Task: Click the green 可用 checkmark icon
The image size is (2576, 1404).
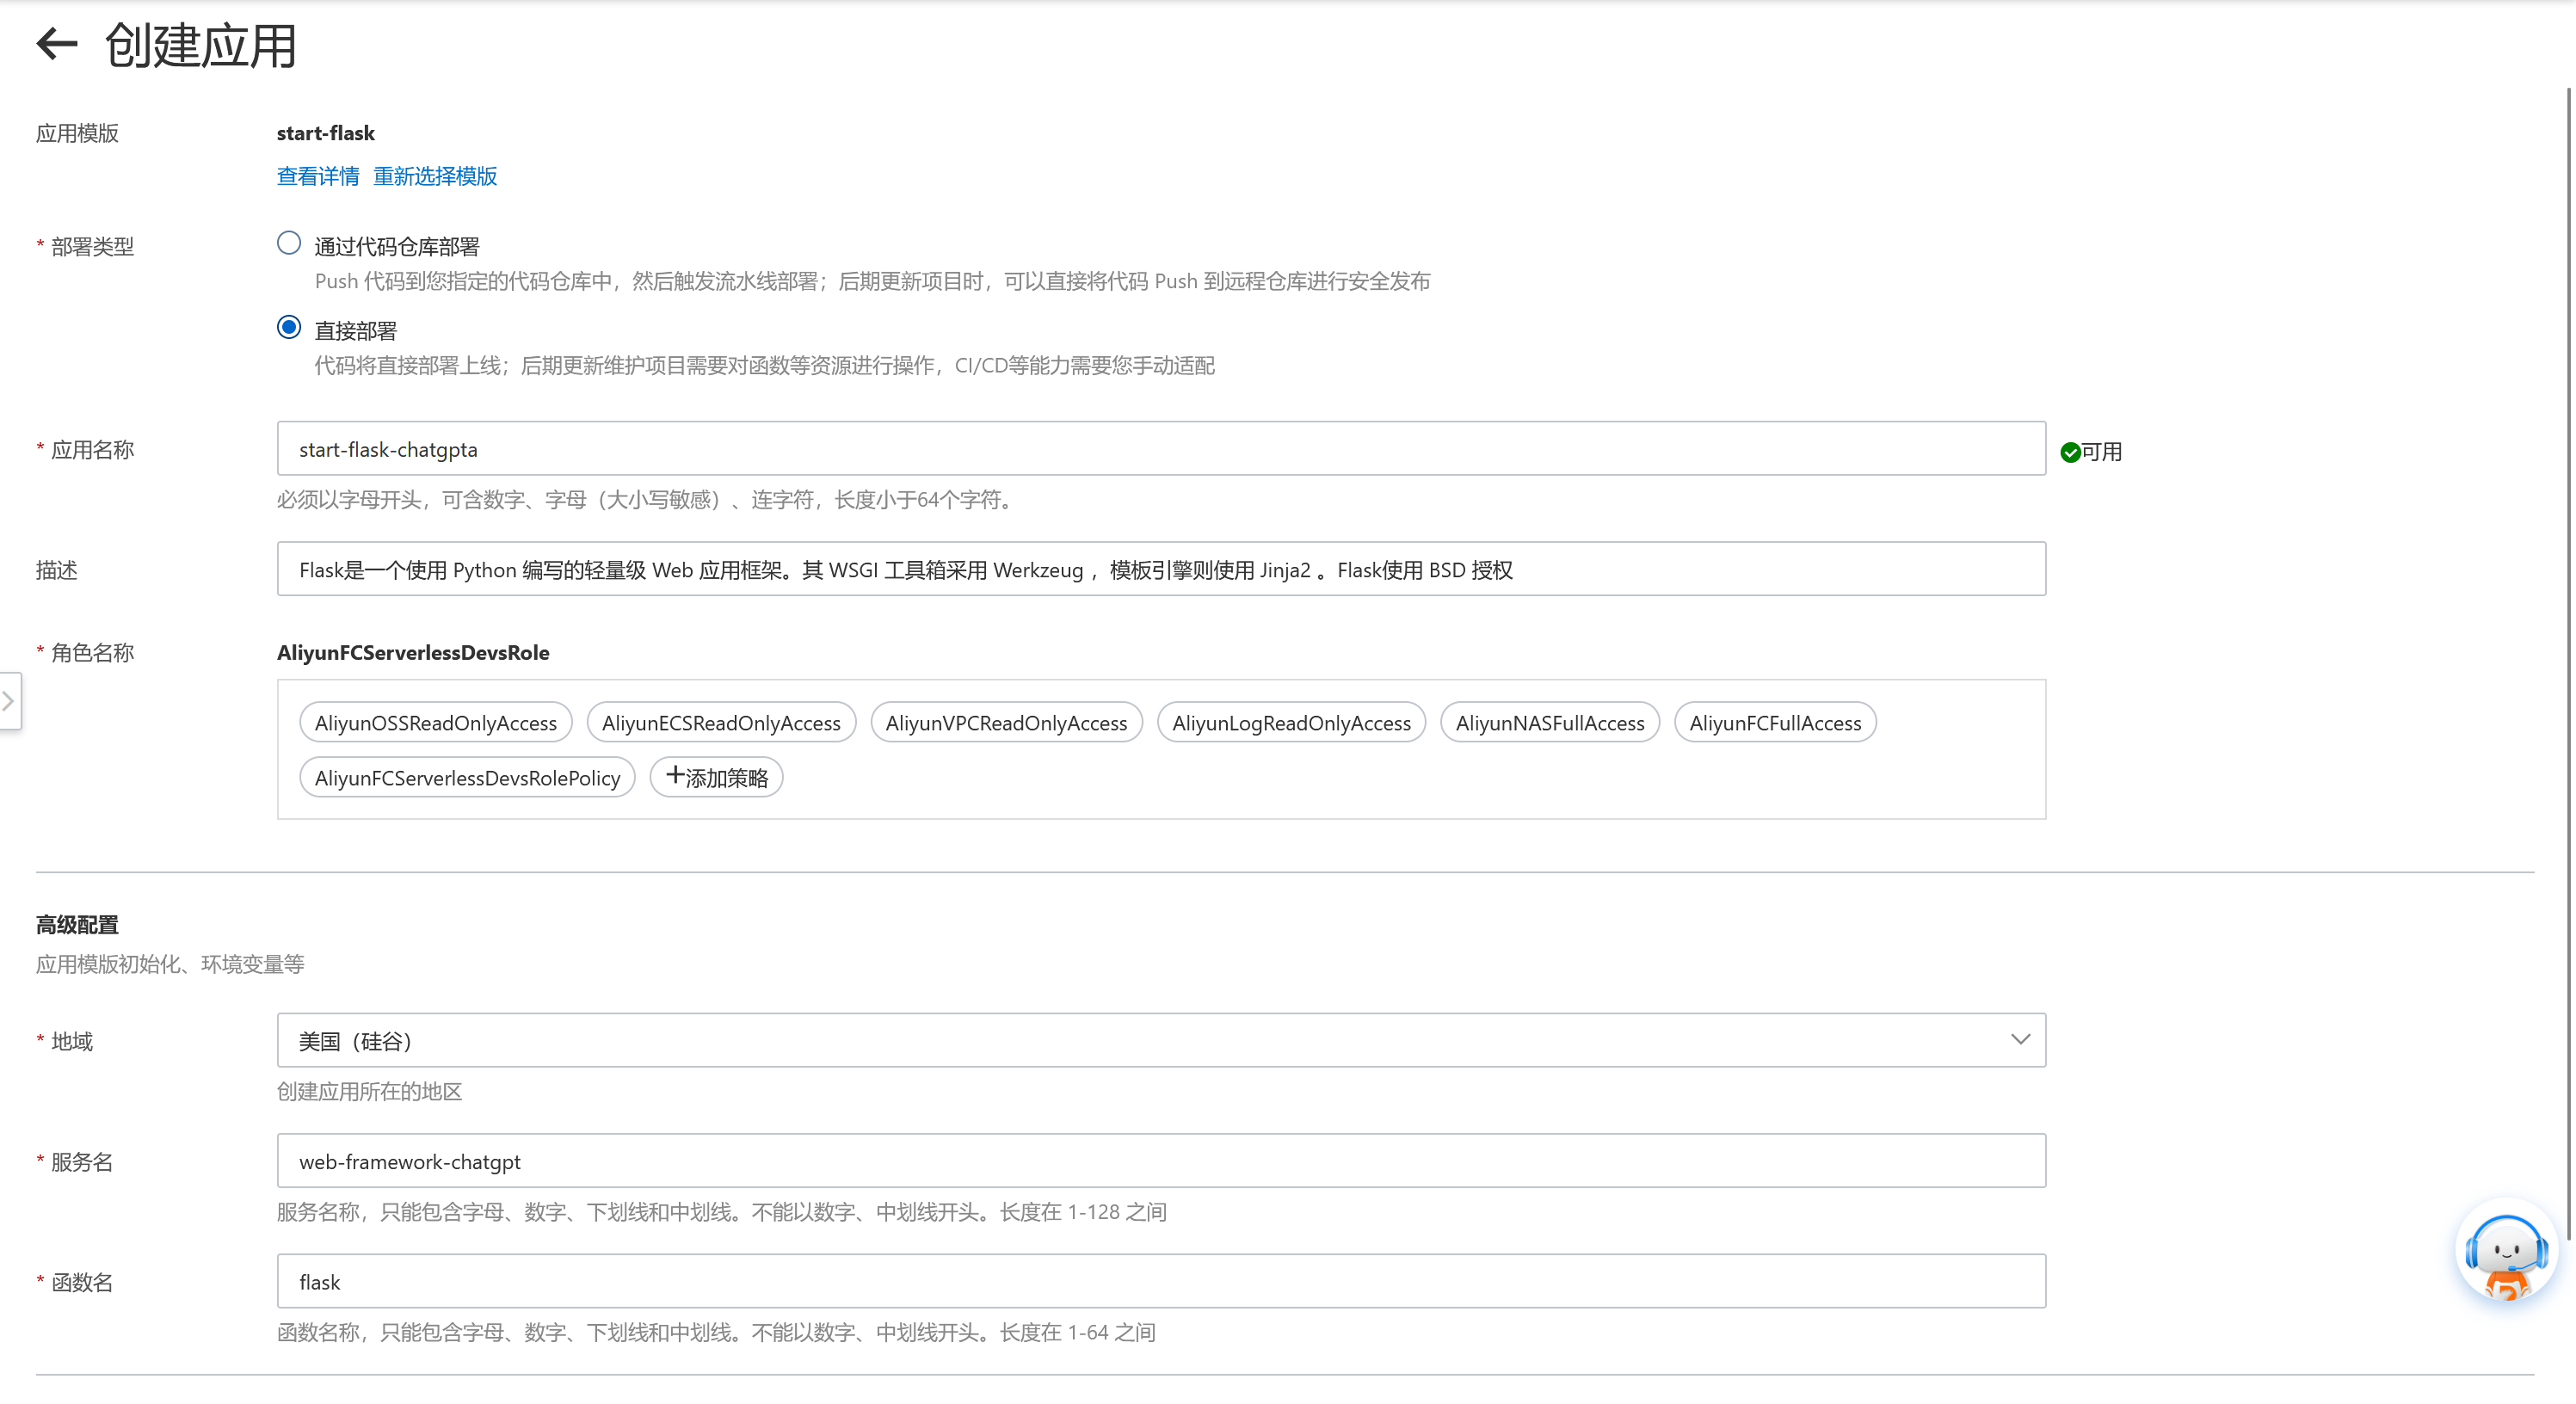Action: pyautogui.click(x=2070, y=451)
